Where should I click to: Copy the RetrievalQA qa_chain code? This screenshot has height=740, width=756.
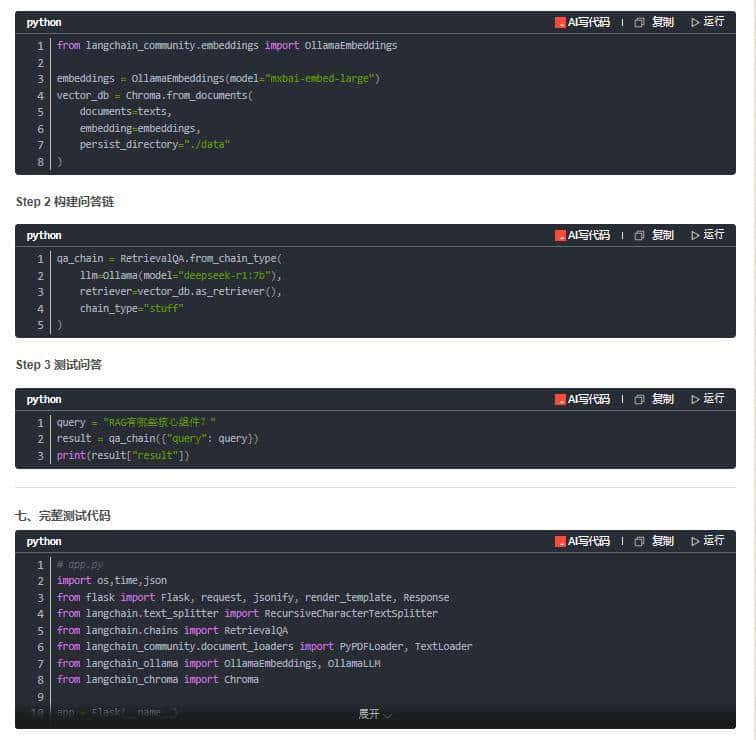tap(654, 235)
